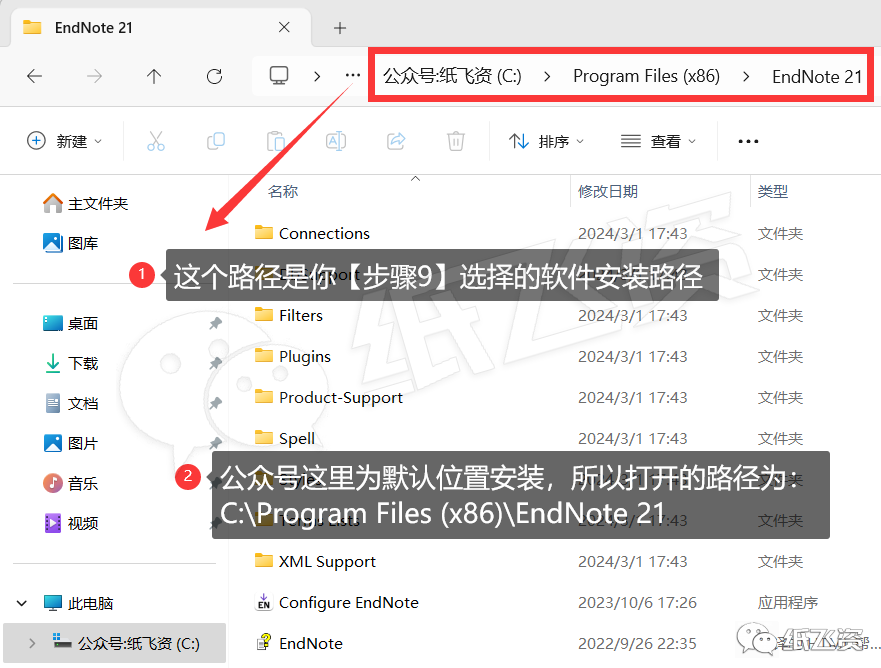Unpin 桌面 using its pin icon
This screenshot has width=881, height=668.
coord(215,323)
